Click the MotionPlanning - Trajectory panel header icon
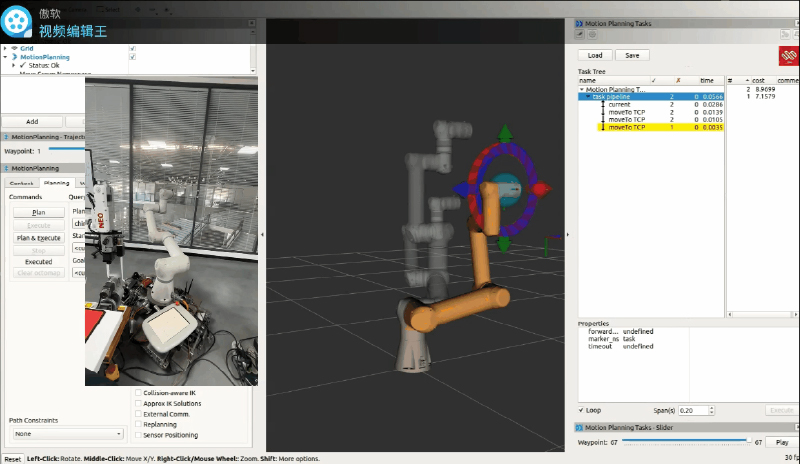 click(x=6, y=137)
